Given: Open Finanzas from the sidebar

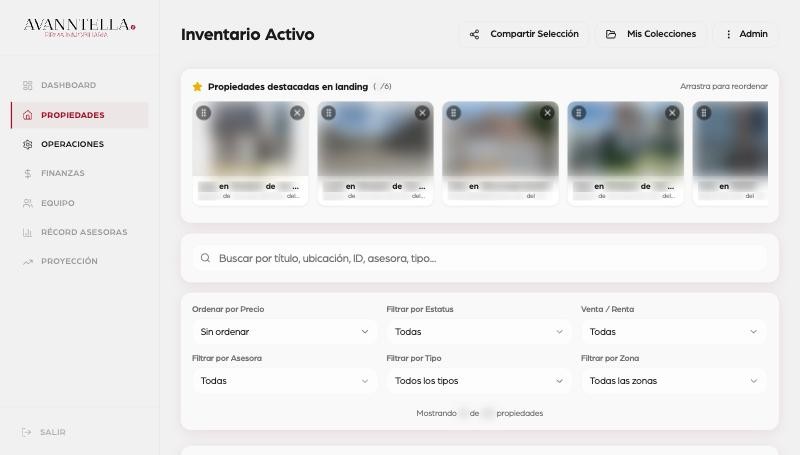Looking at the screenshot, I should pos(80,173).
